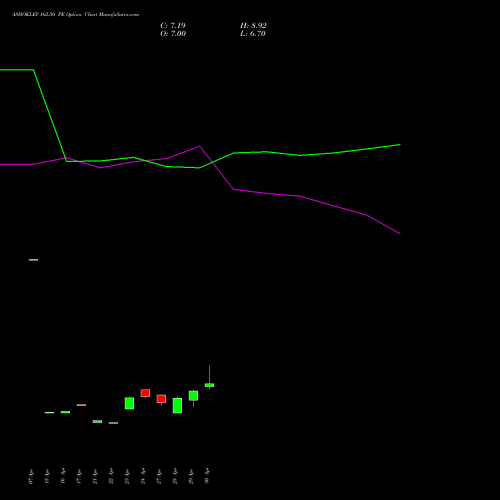Select the close value 'C: 7.19'

click(x=173, y=26)
